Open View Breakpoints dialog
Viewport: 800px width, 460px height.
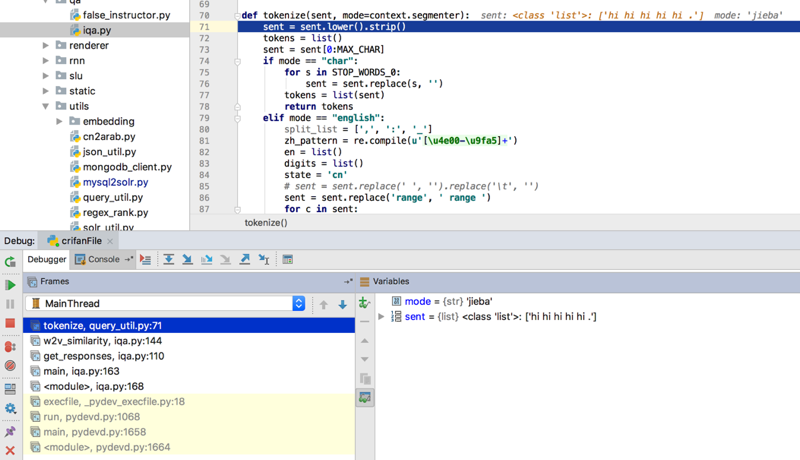click(10, 347)
